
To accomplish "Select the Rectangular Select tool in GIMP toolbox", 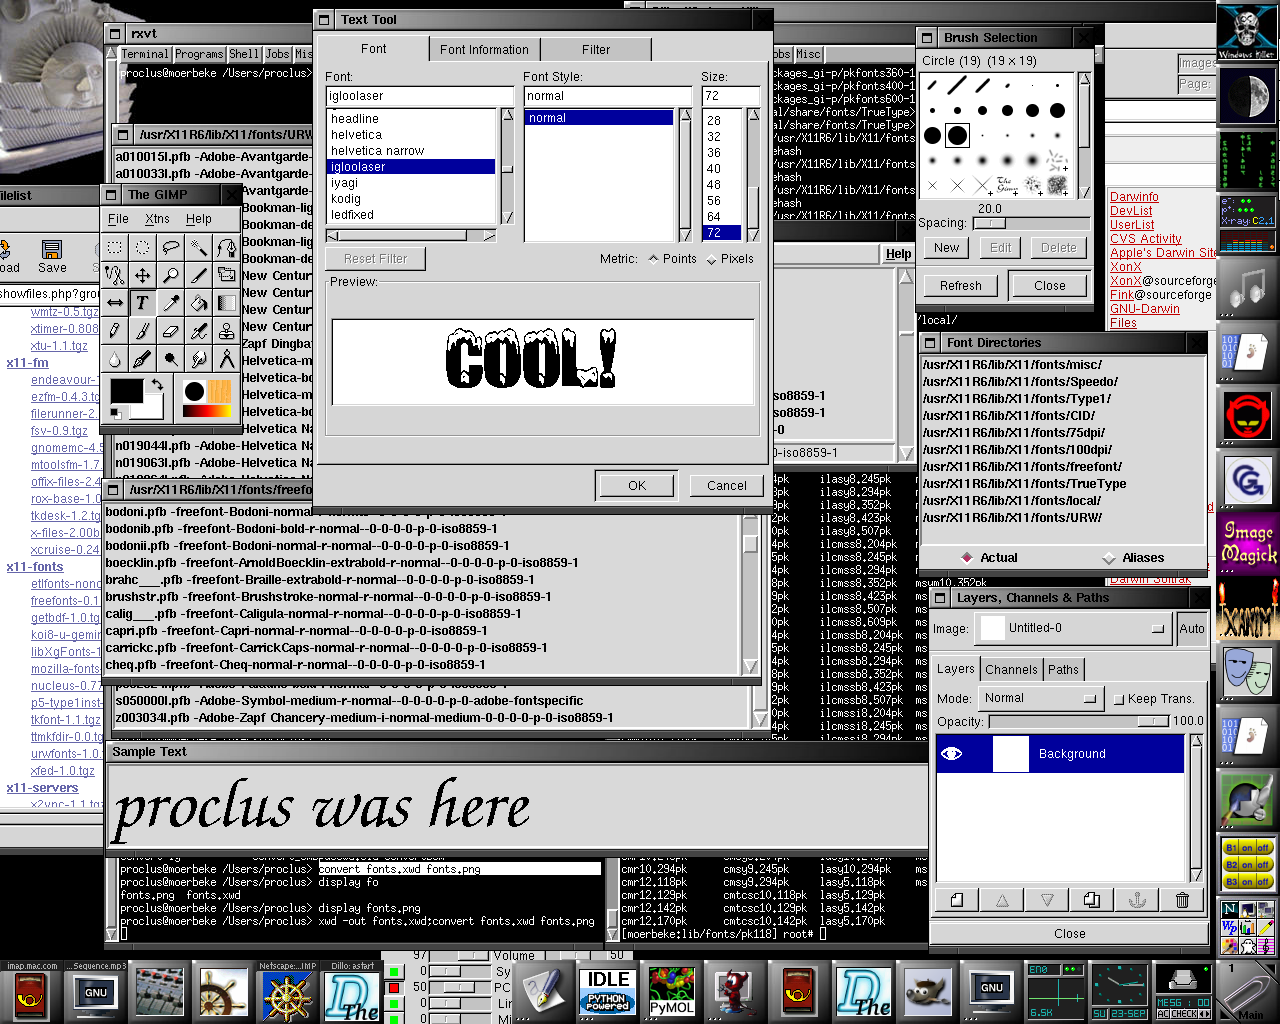I will pyautogui.click(x=115, y=247).
